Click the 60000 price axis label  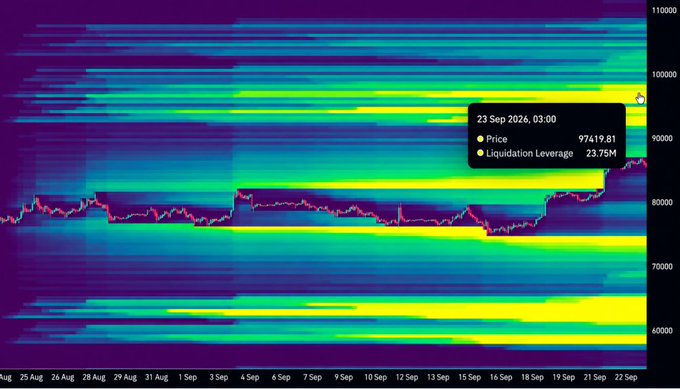(x=662, y=330)
